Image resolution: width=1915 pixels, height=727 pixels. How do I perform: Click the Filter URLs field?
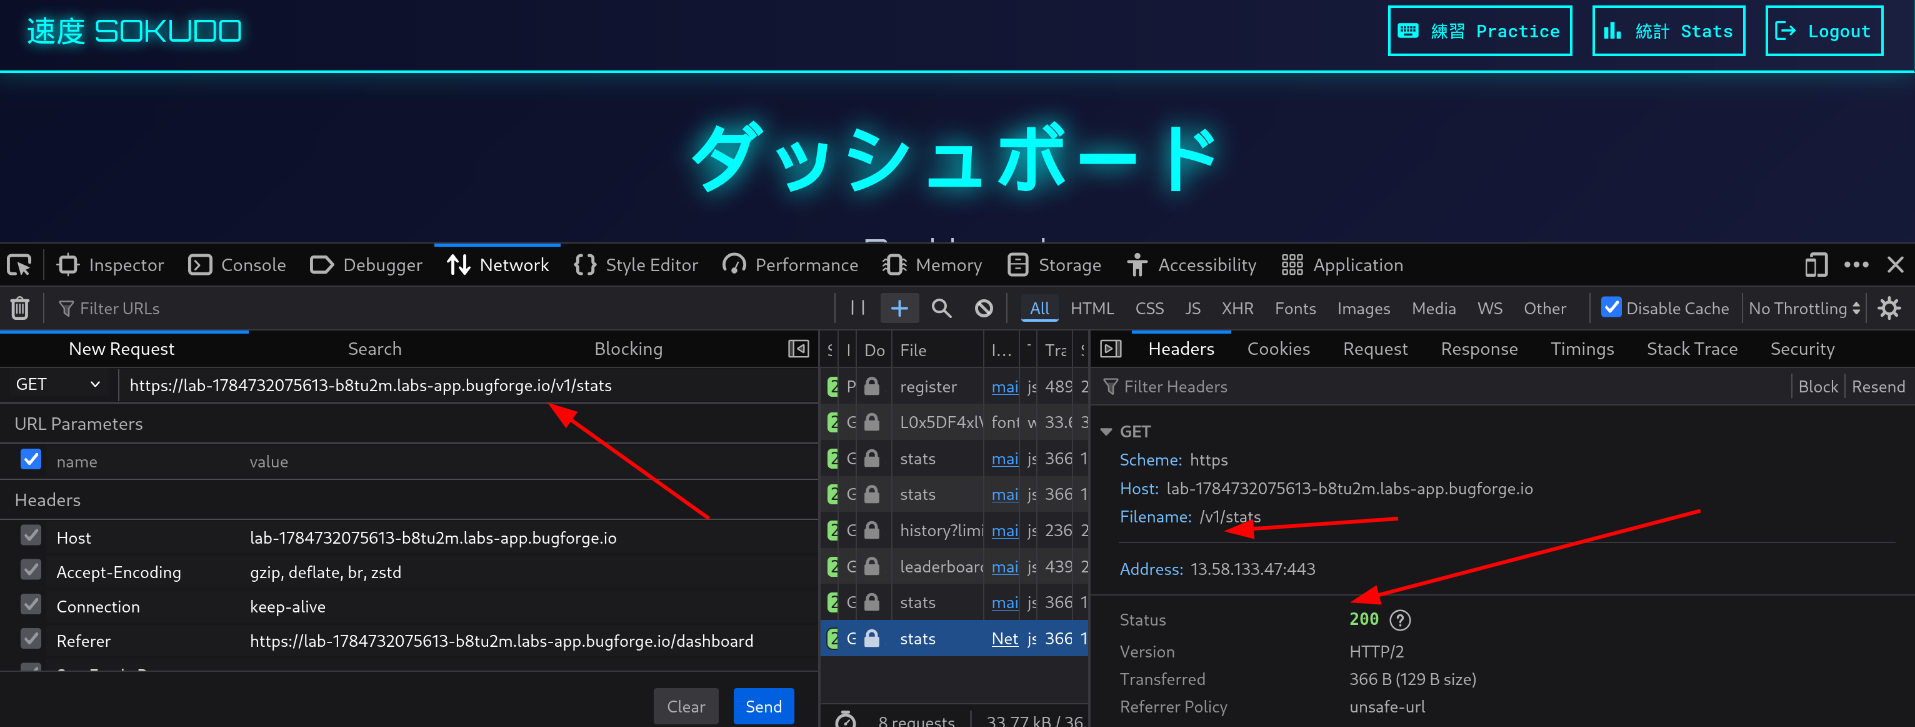tap(440, 308)
